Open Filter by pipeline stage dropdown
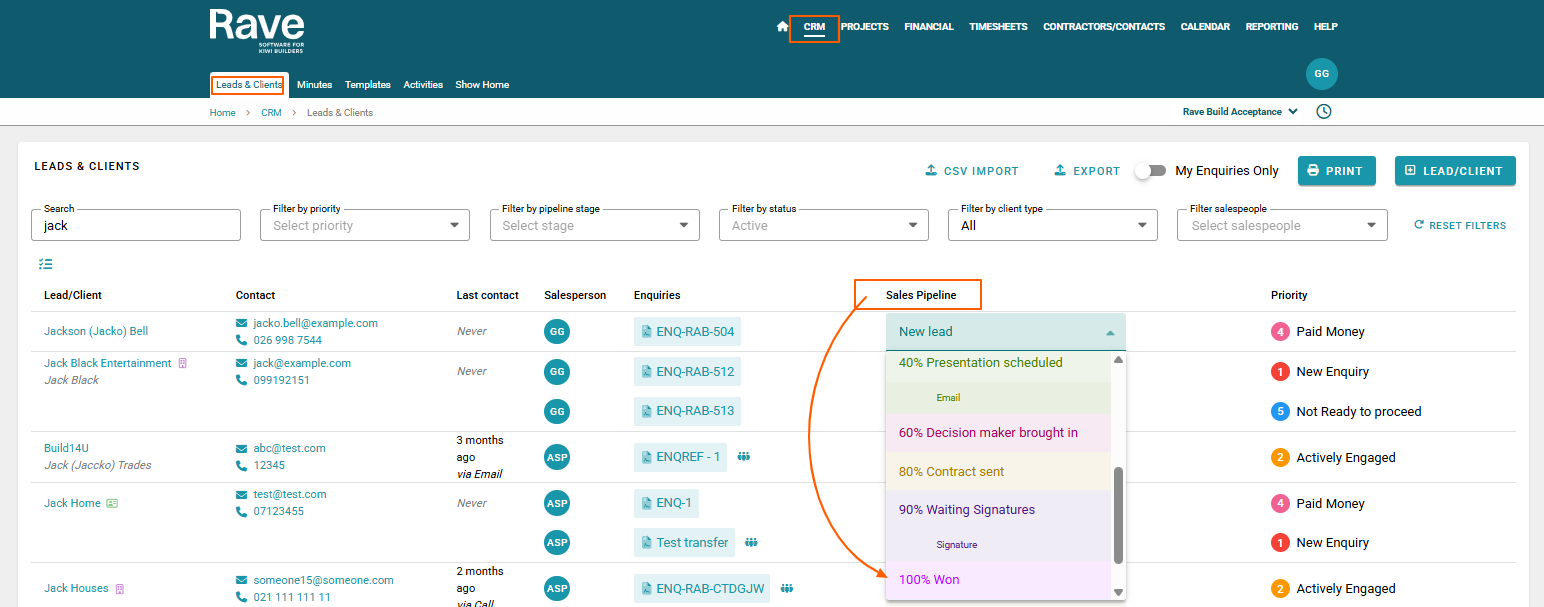This screenshot has height=607, width=1544. pos(594,225)
